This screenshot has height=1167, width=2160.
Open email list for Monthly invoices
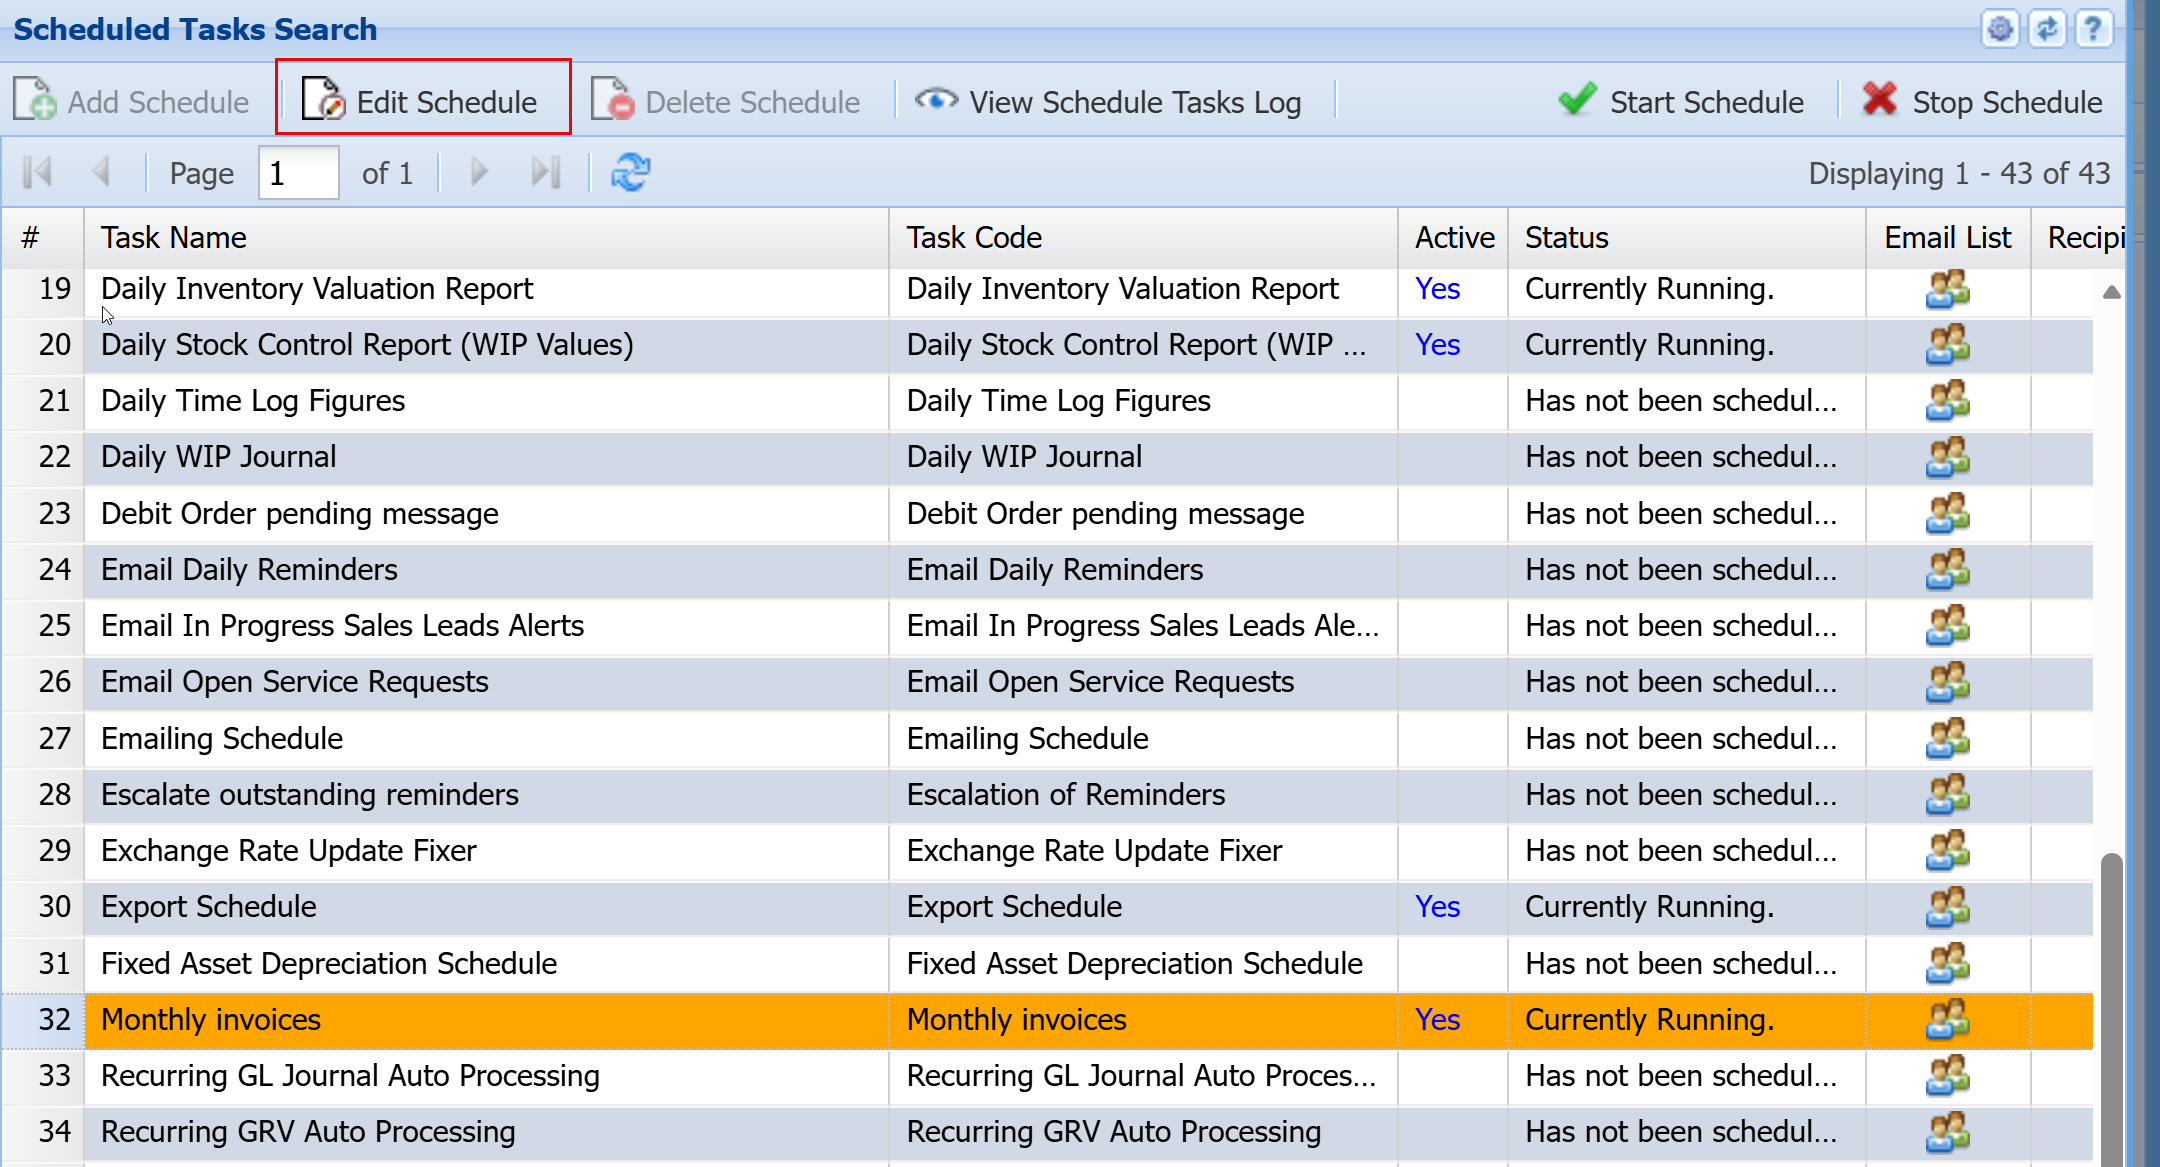click(x=1947, y=1020)
